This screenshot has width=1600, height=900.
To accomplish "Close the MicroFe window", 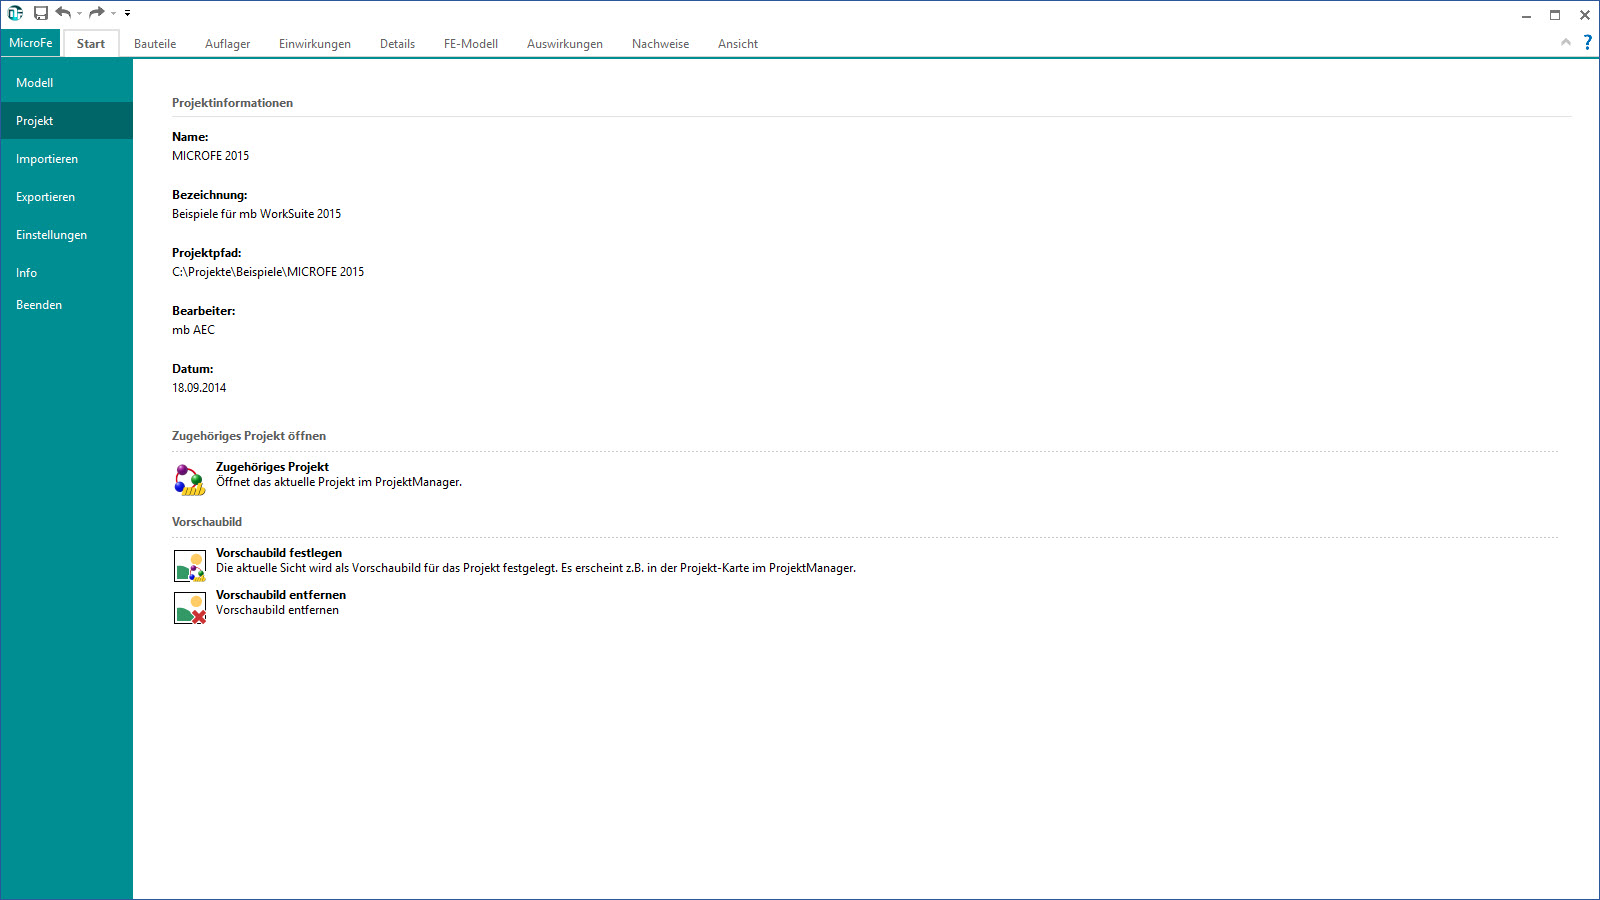I will pyautogui.click(x=1585, y=15).
